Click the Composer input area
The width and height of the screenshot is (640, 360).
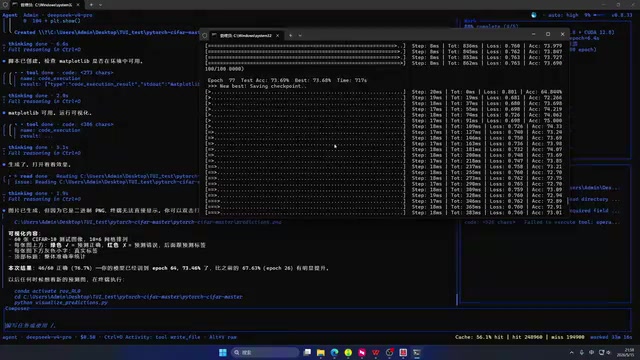[x=318, y=320]
